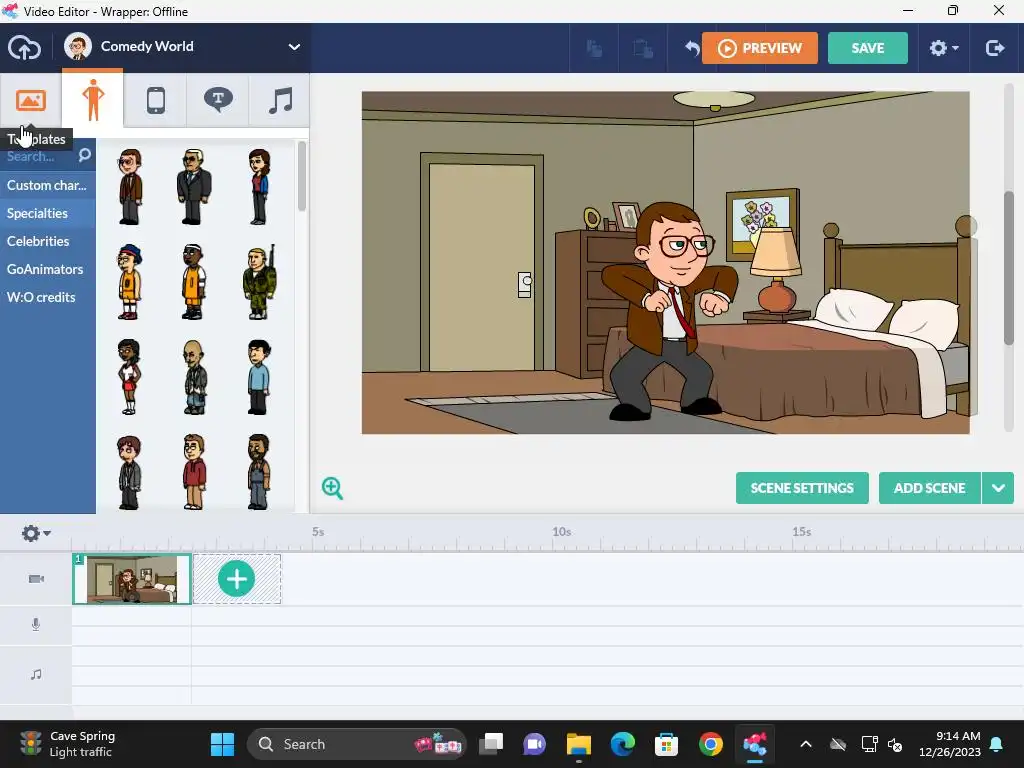Viewport: 1024px width, 768px height.
Task: Click the ADD SCENE button
Action: click(929, 488)
